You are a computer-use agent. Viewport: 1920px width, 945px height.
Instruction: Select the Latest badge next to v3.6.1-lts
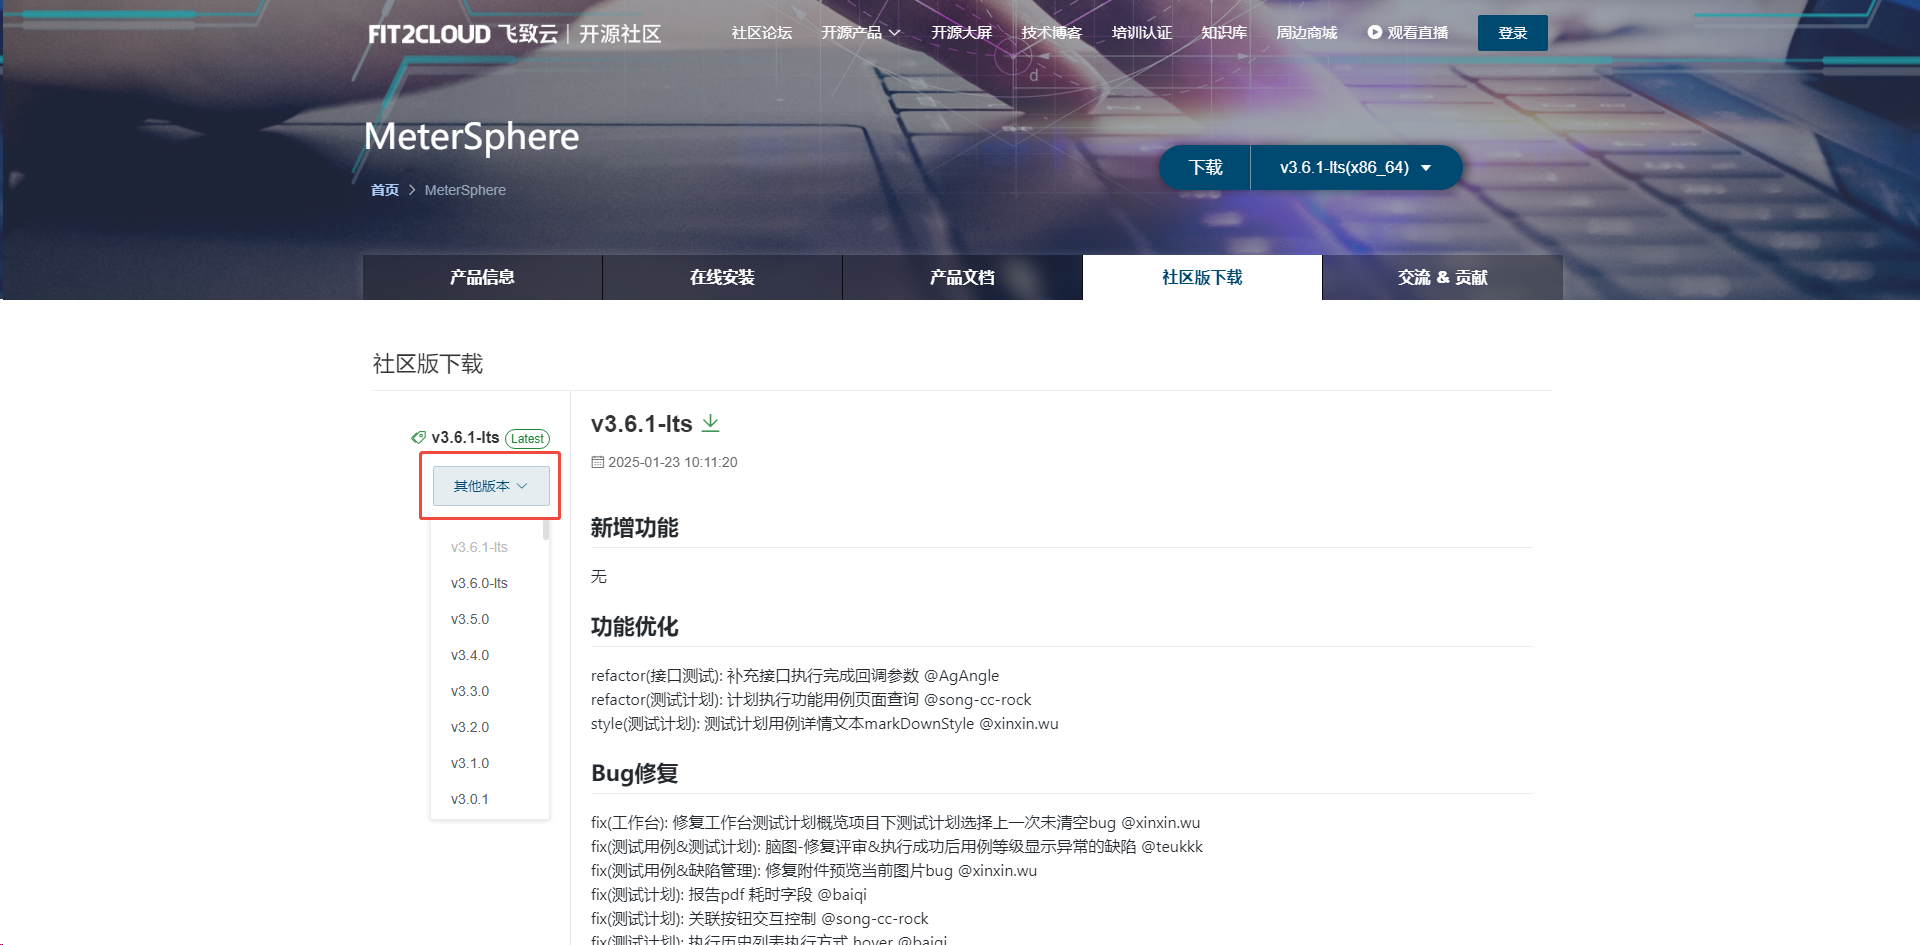(x=527, y=438)
